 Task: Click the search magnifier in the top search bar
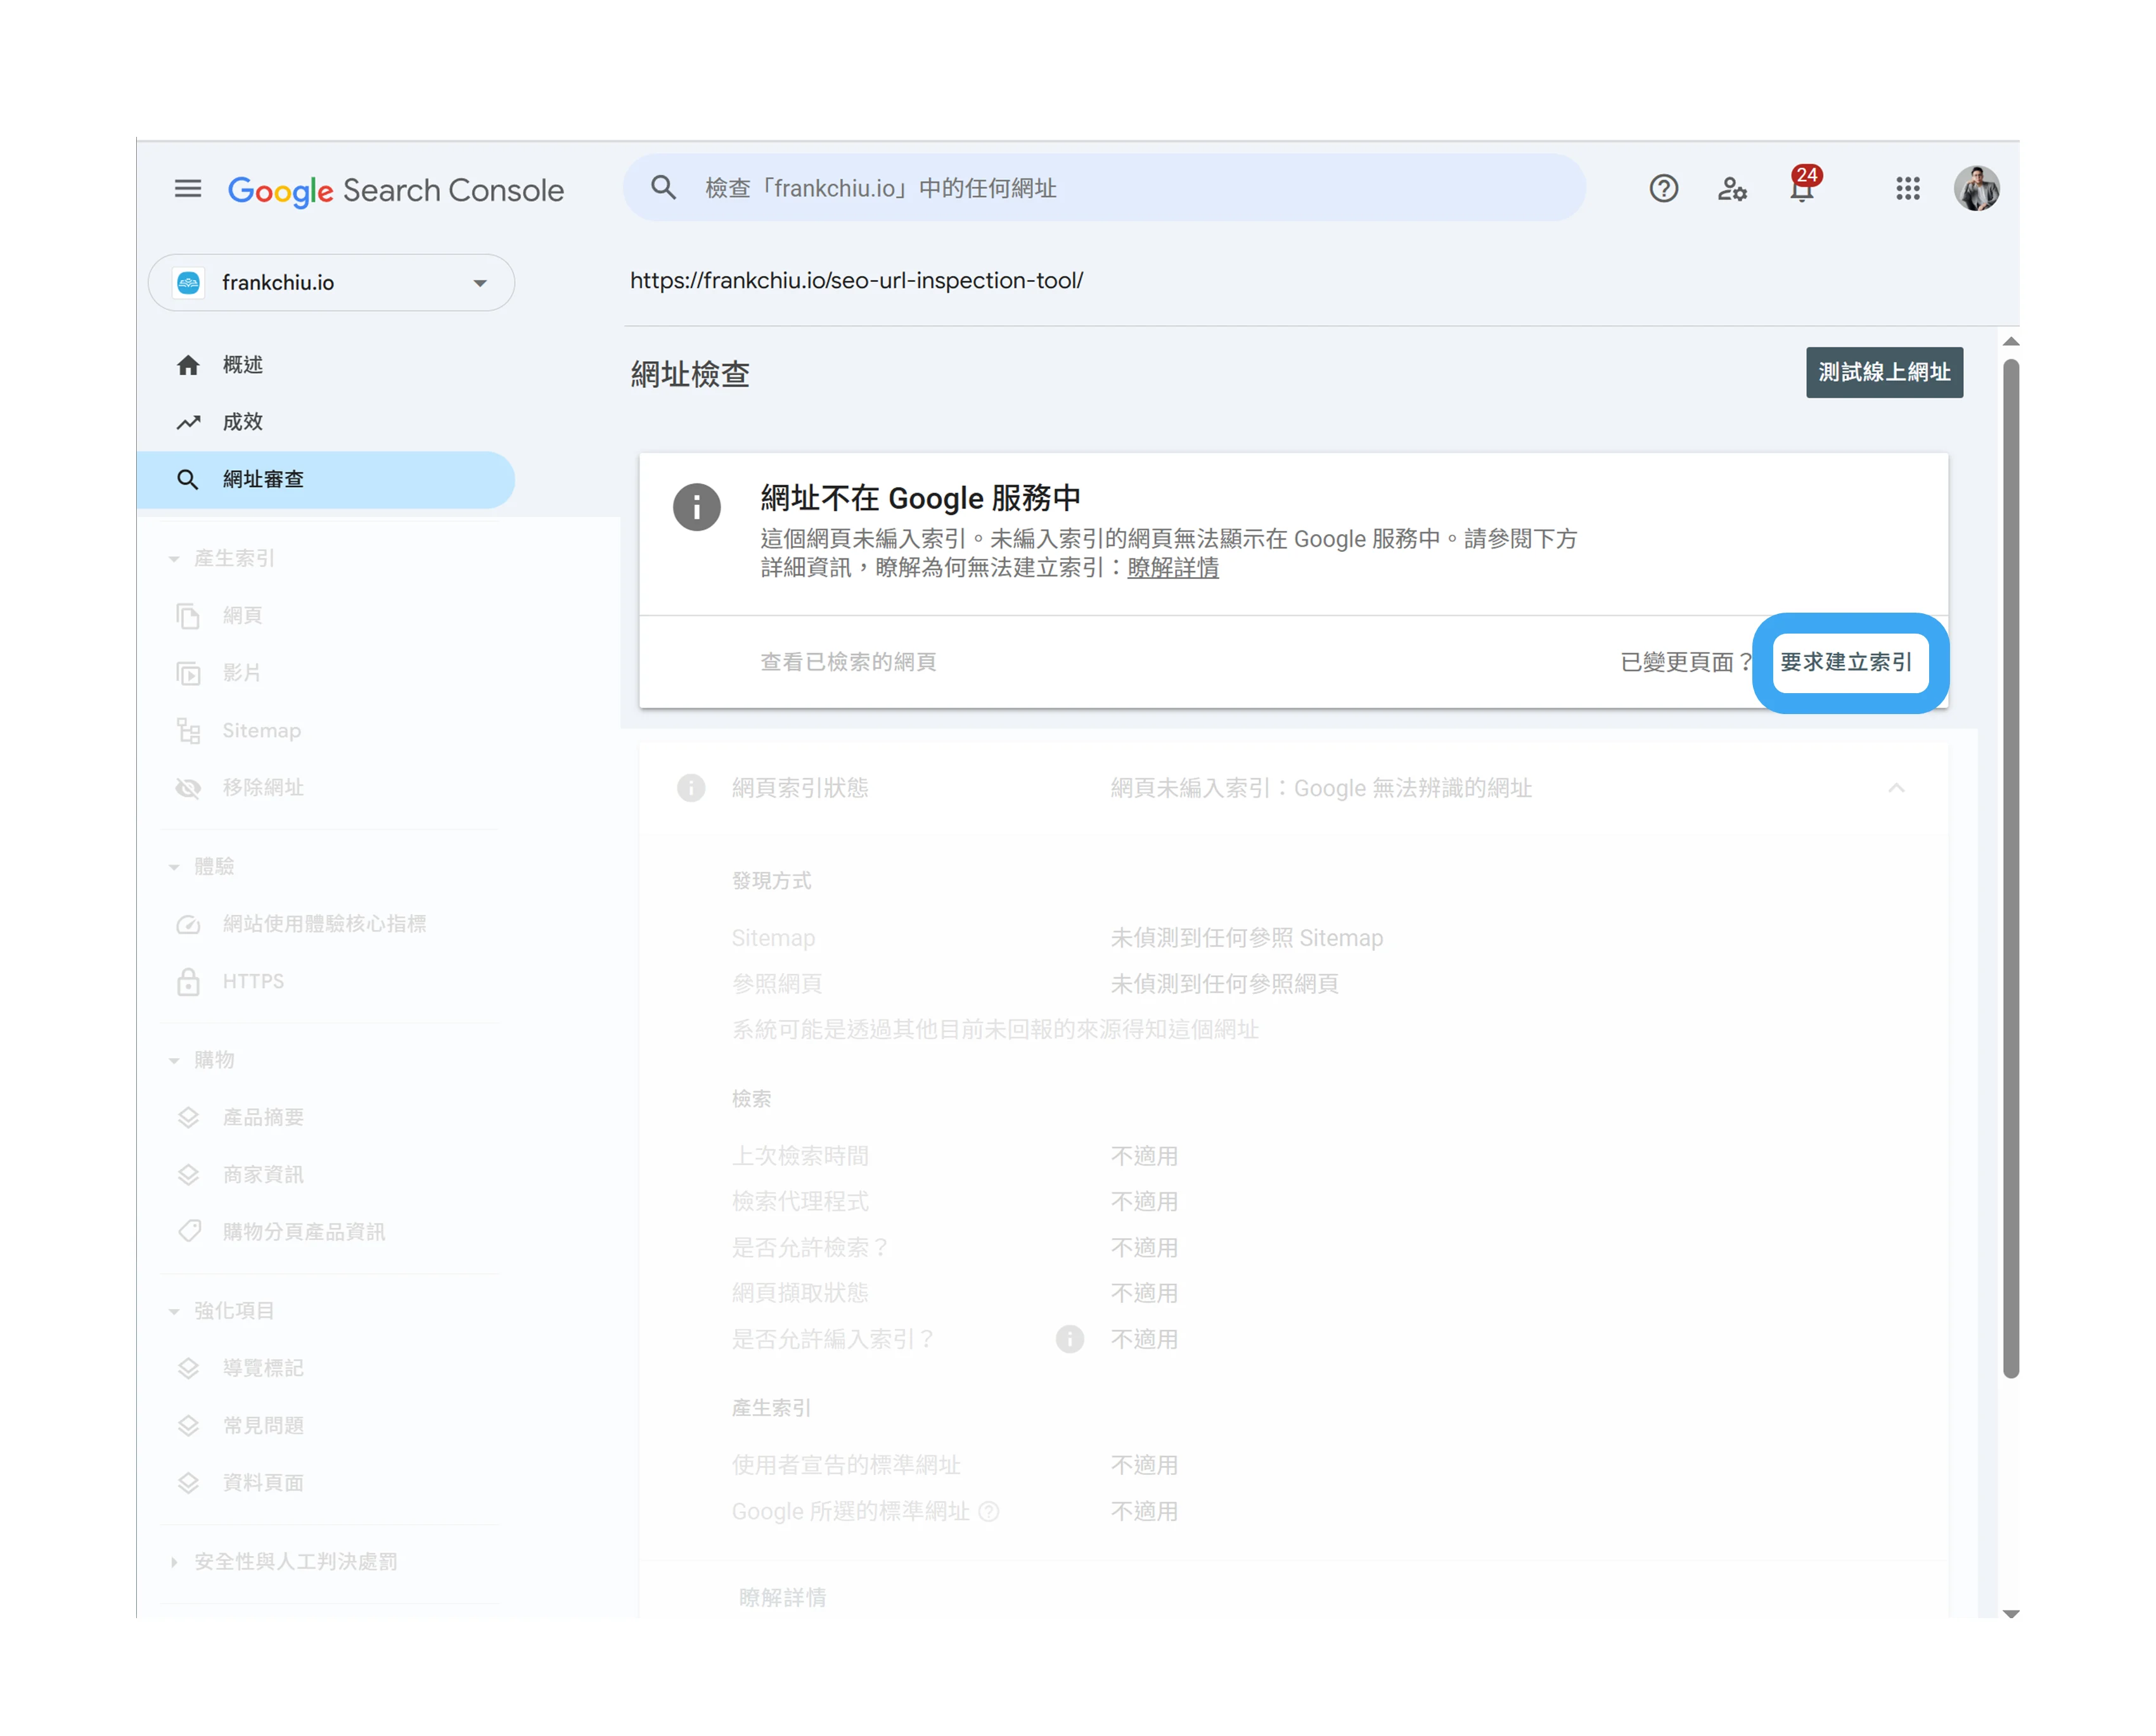[x=663, y=188]
